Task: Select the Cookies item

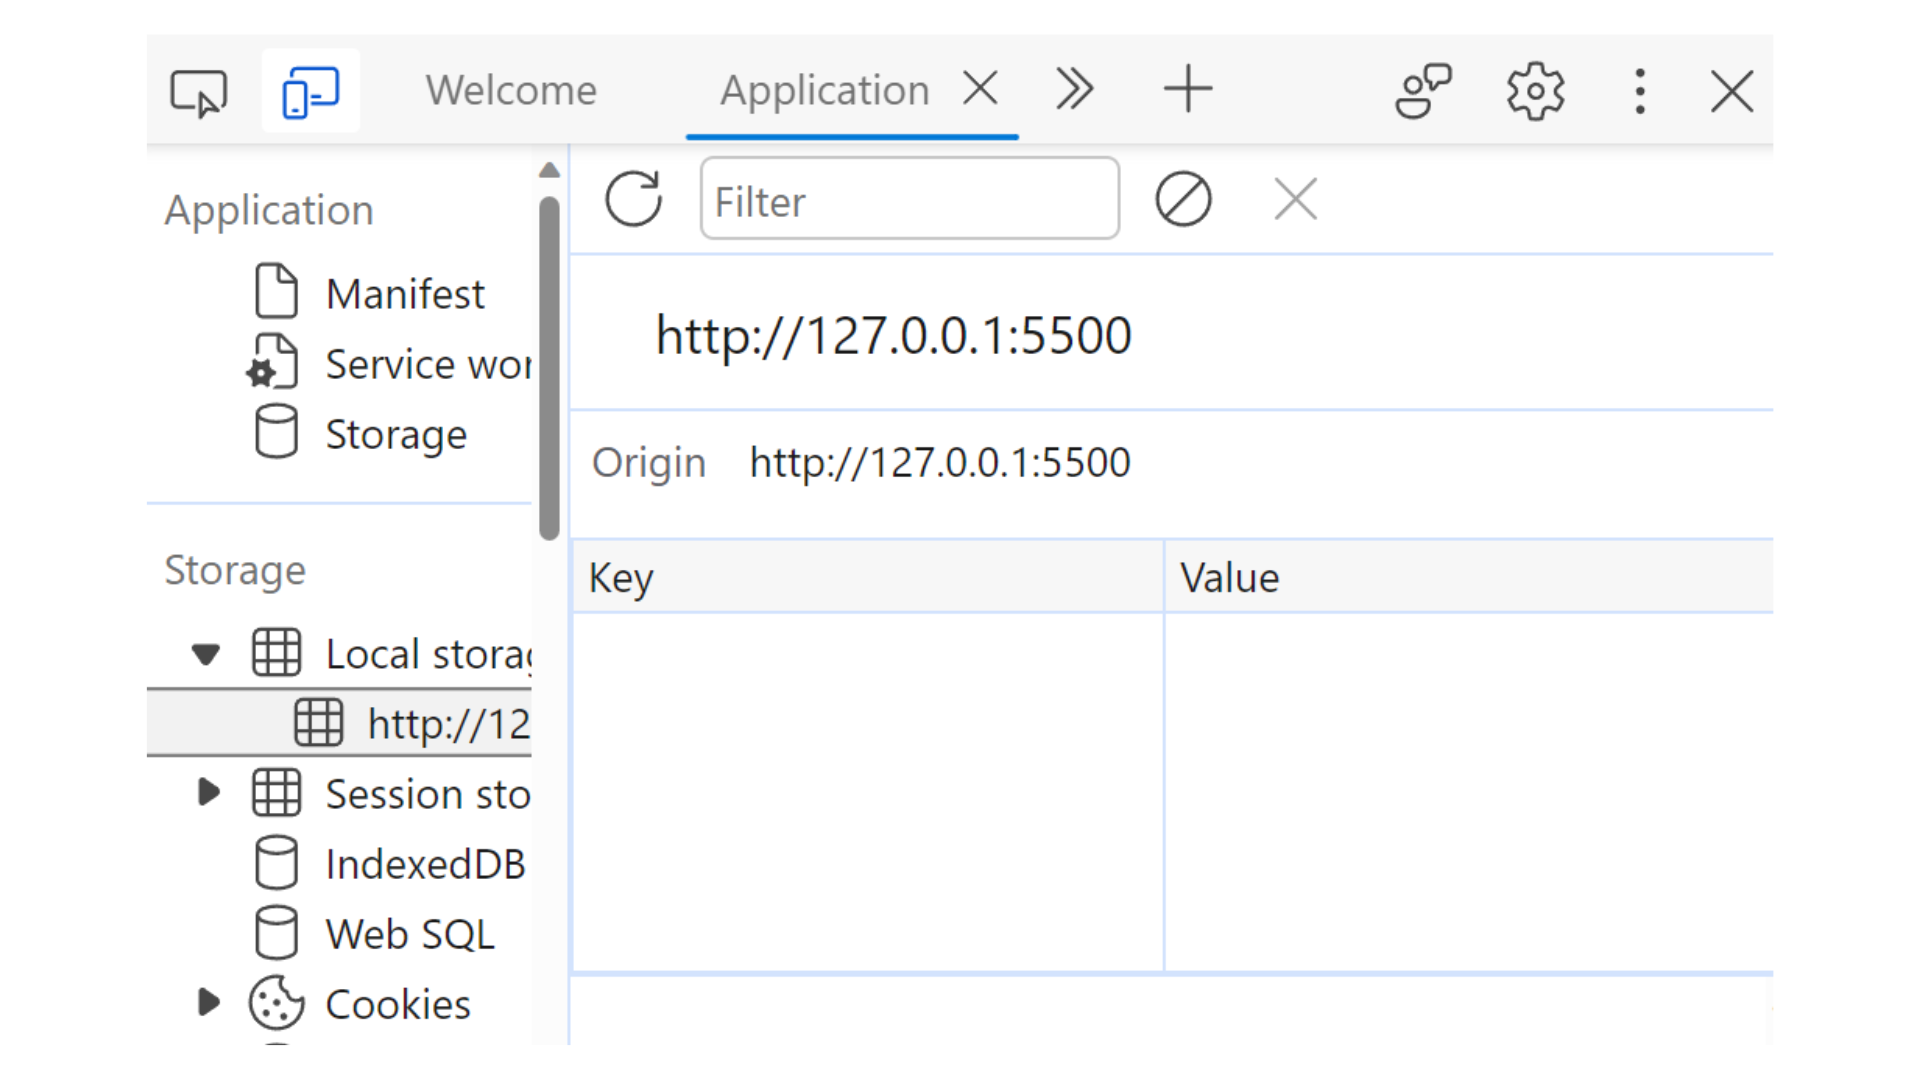Action: coord(398,1004)
